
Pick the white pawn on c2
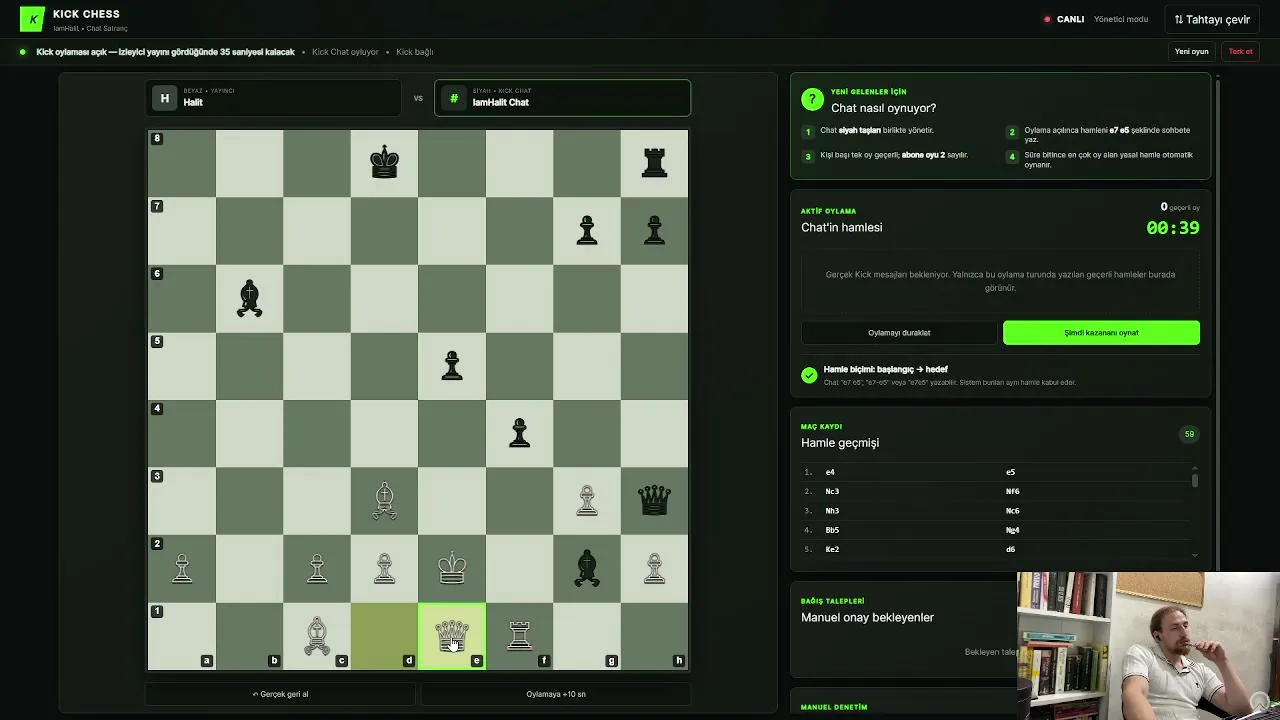pyautogui.click(x=316, y=568)
